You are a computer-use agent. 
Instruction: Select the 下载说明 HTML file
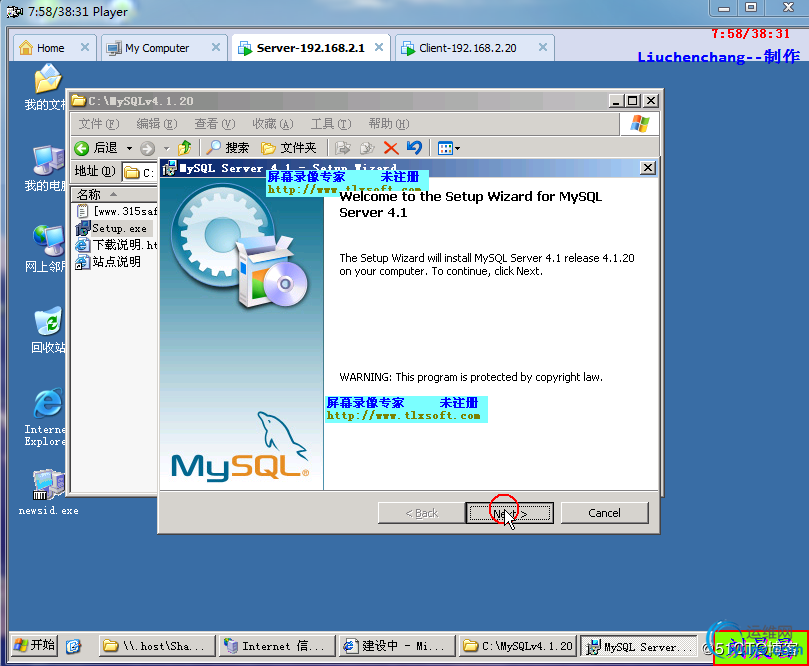(117, 245)
